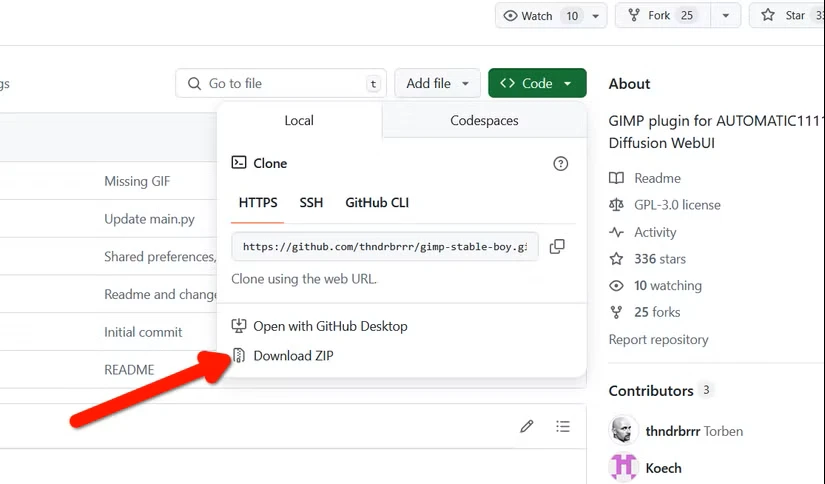Open the Activity link
The height and width of the screenshot is (484, 825).
coord(655,232)
